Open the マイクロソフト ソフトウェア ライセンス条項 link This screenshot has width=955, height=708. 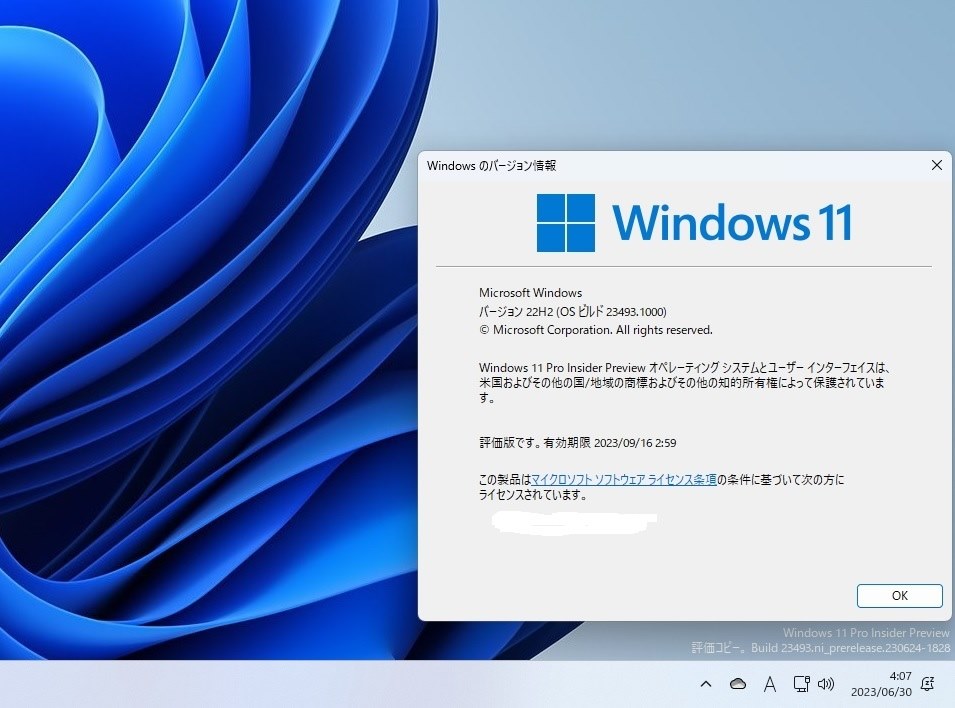pyautogui.click(x=624, y=479)
